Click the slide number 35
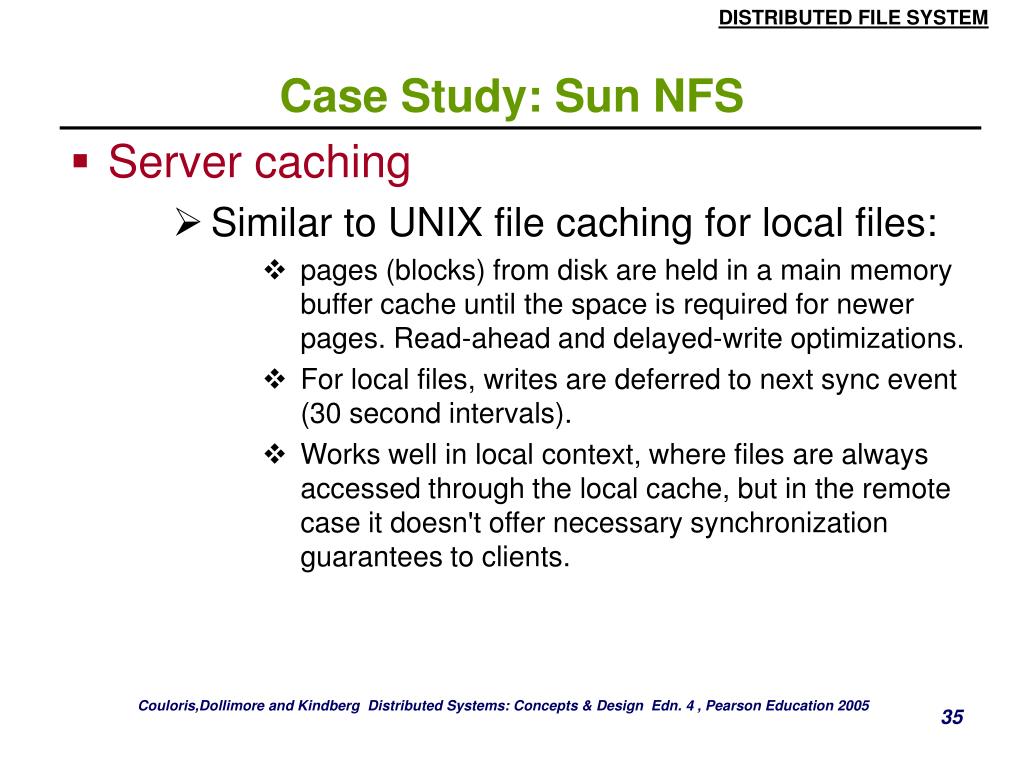 coord(952,717)
